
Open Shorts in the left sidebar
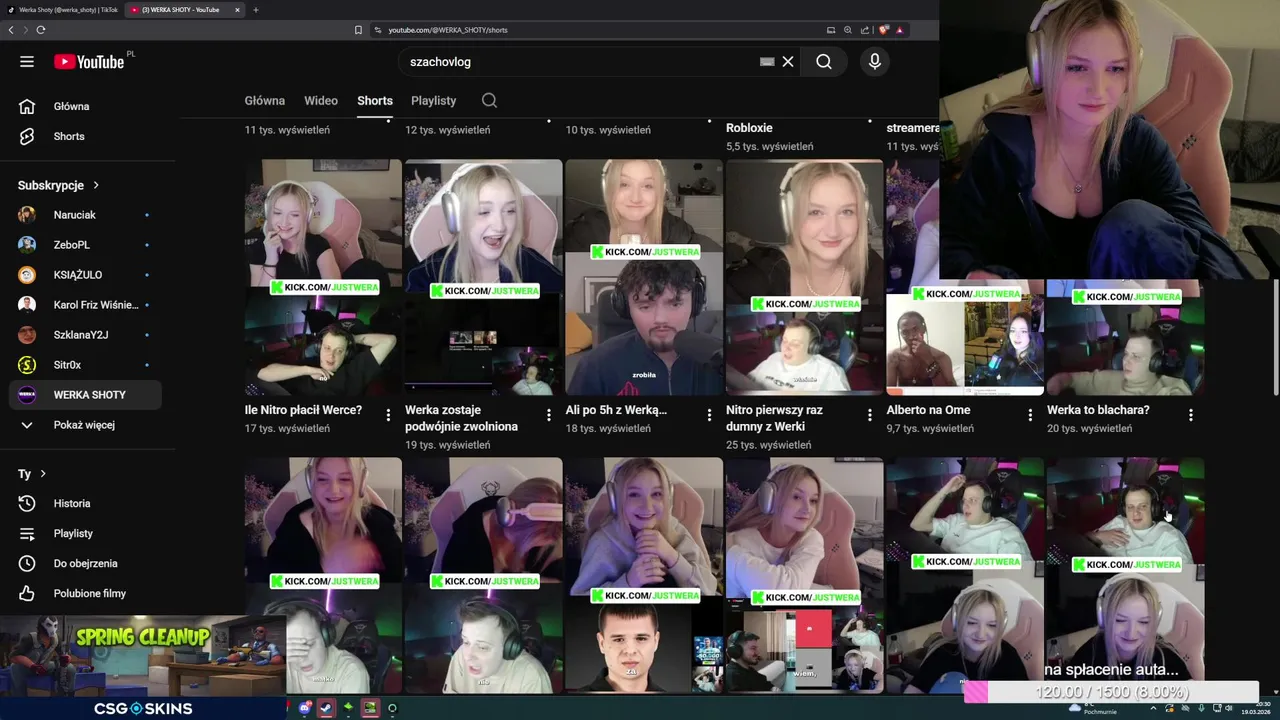[x=85, y=136]
